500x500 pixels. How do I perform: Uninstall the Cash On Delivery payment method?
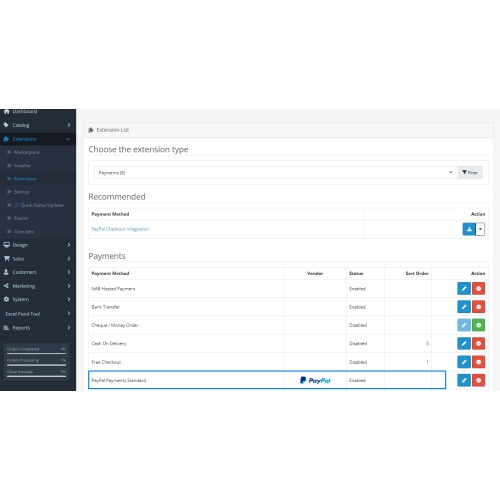[x=478, y=343]
